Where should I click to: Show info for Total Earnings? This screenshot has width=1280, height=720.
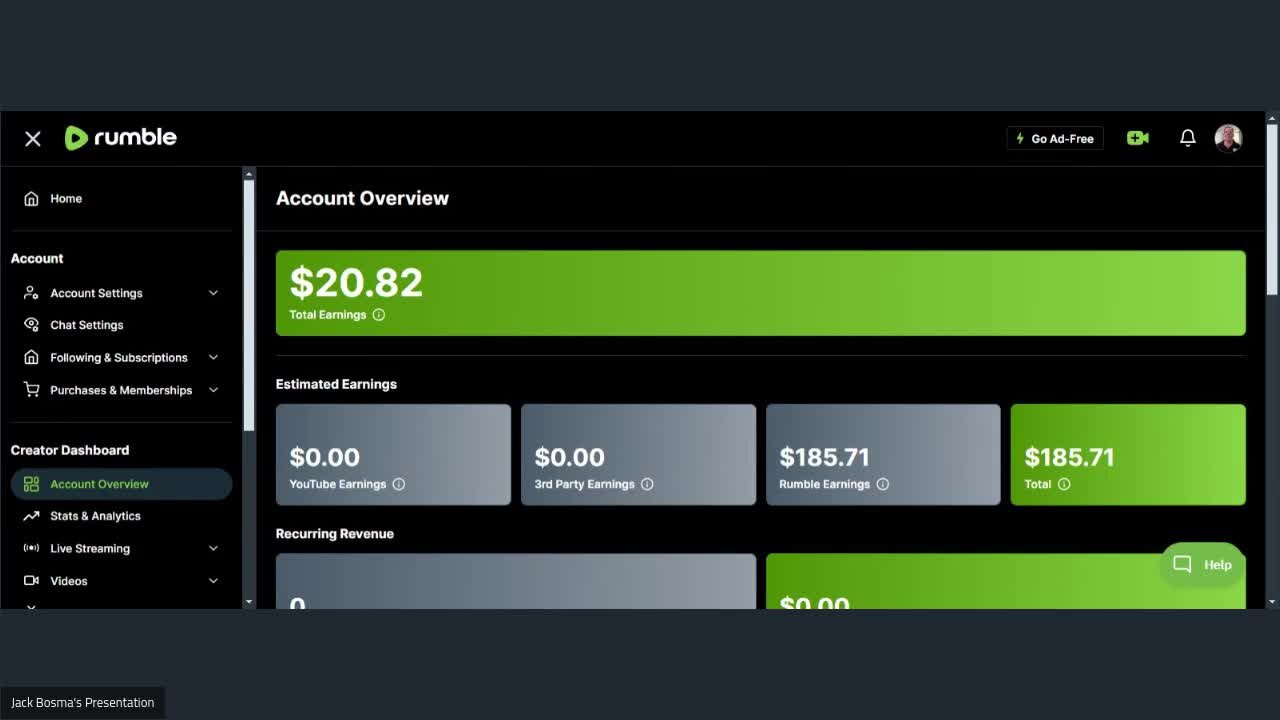[379, 315]
